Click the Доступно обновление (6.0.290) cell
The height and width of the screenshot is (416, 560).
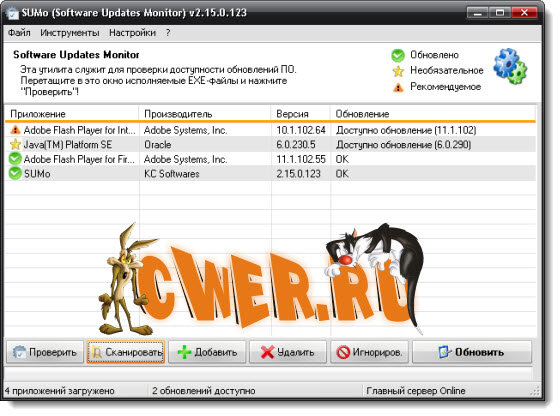click(403, 145)
